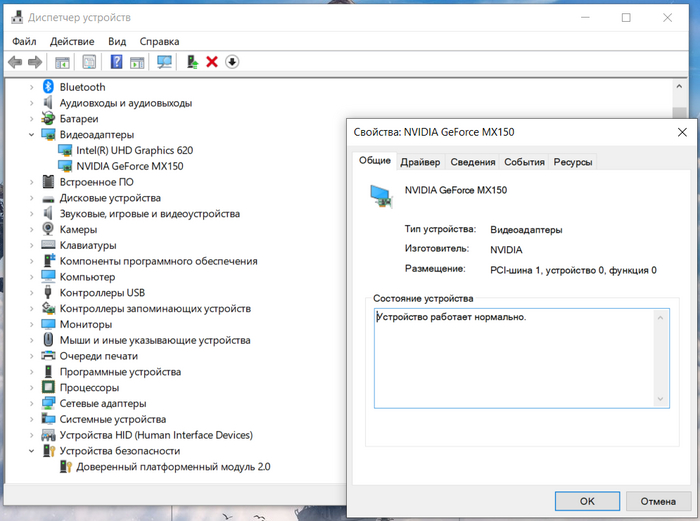The width and height of the screenshot is (700, 521).
Task: Click the Дисковые устройства drive icon
Action: [48, 198]
